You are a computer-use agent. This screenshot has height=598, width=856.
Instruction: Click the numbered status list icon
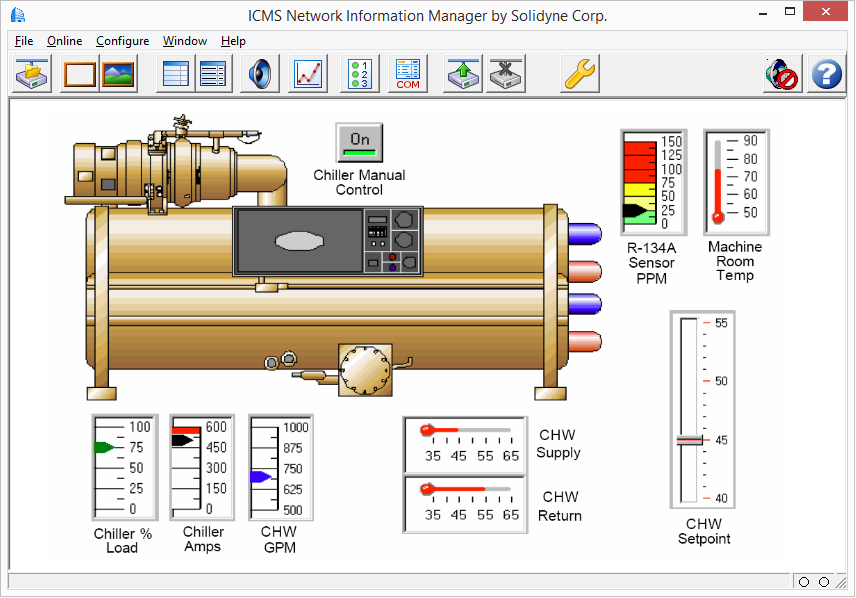[x=359, y=73]
